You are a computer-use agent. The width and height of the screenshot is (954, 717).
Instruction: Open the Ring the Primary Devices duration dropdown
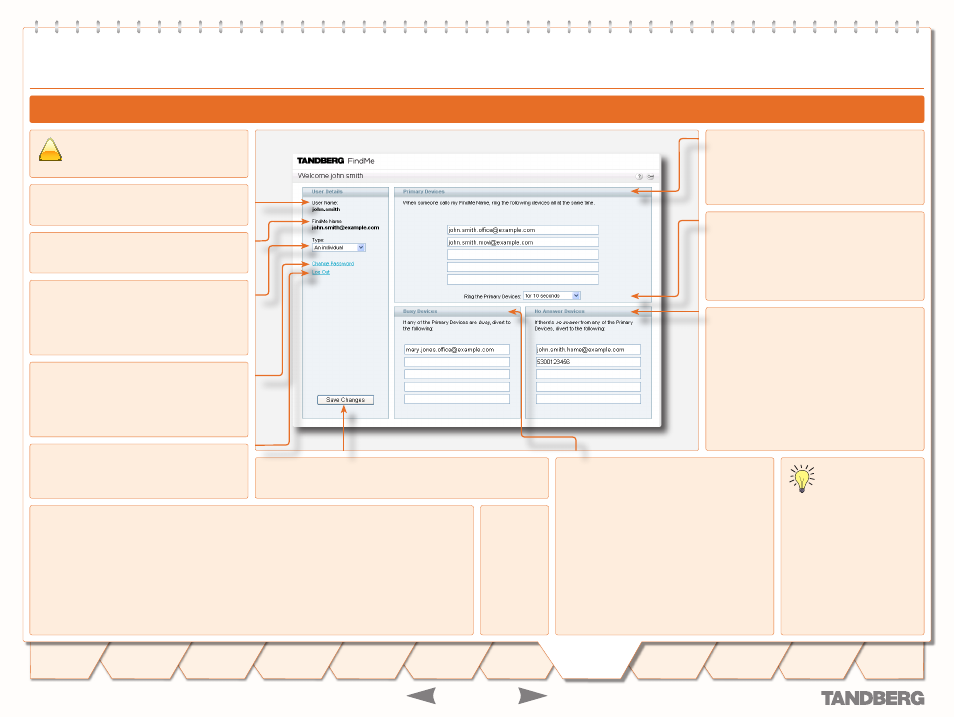[552, 296]
